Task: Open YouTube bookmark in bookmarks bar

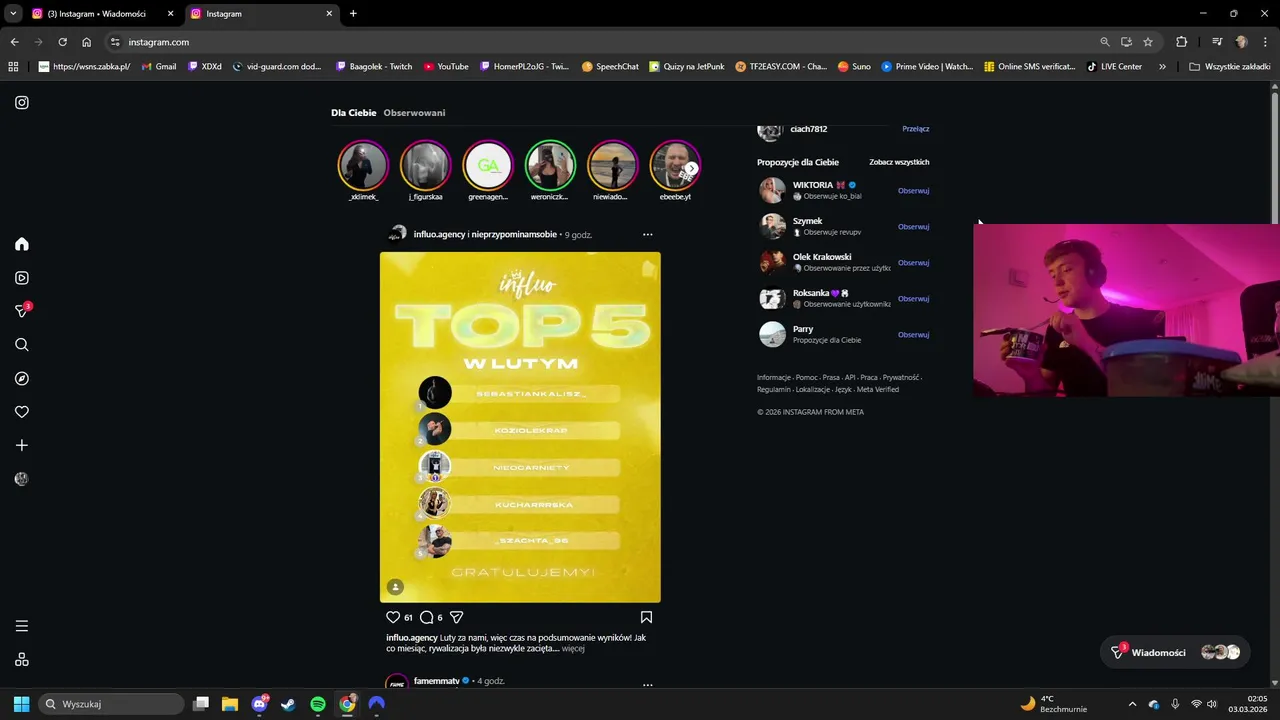Action: point(445,67)
